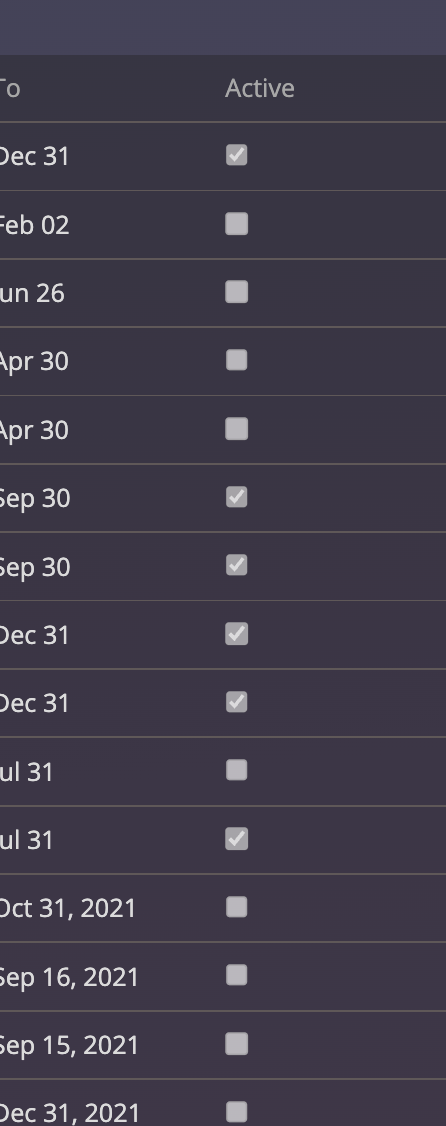
Task: Click the Dec 31, 2021 date cell
Action: [68, 1114]
